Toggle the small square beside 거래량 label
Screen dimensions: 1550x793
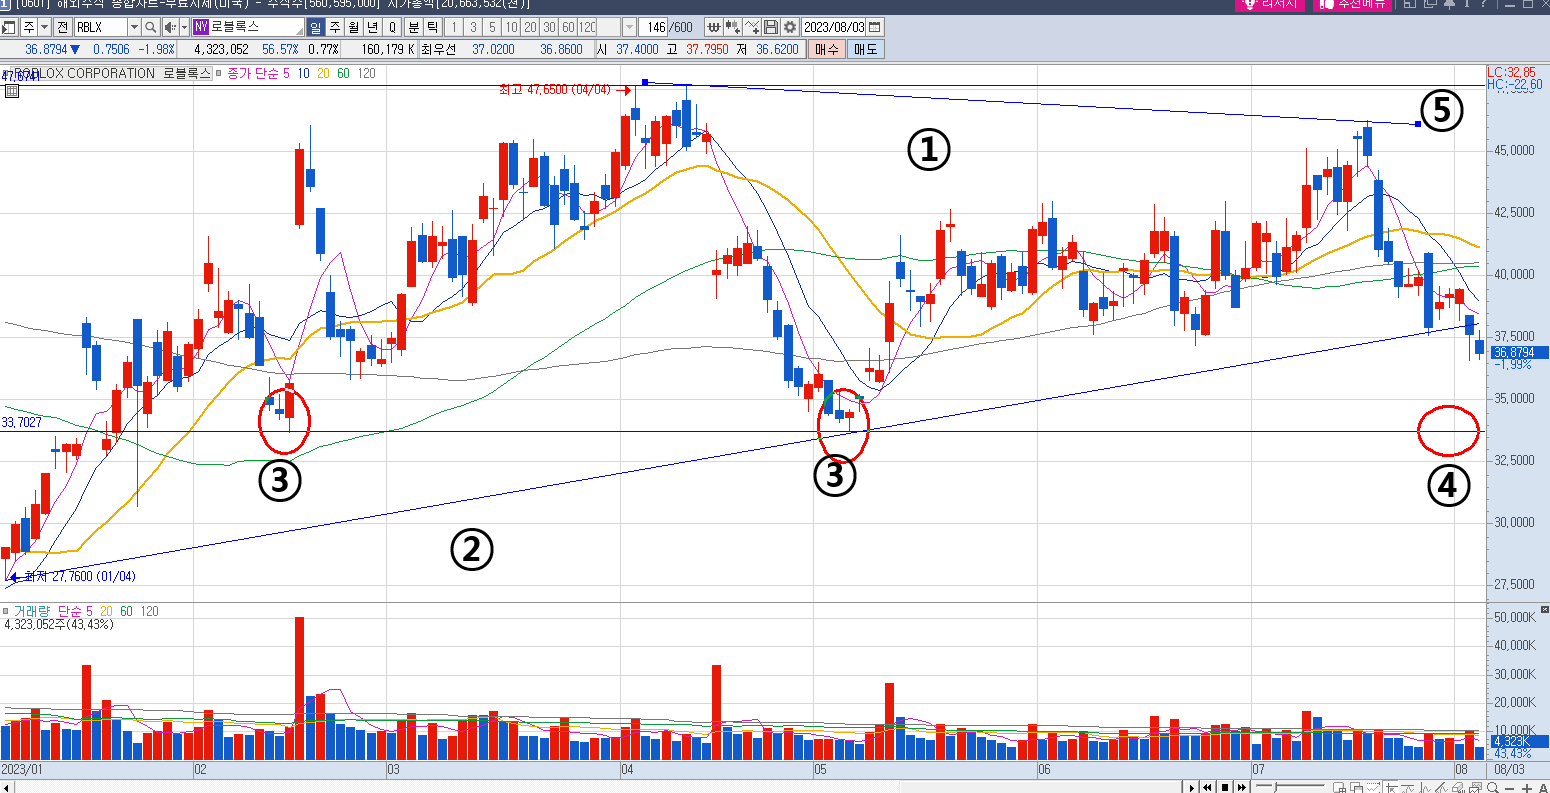coord(6,611)
